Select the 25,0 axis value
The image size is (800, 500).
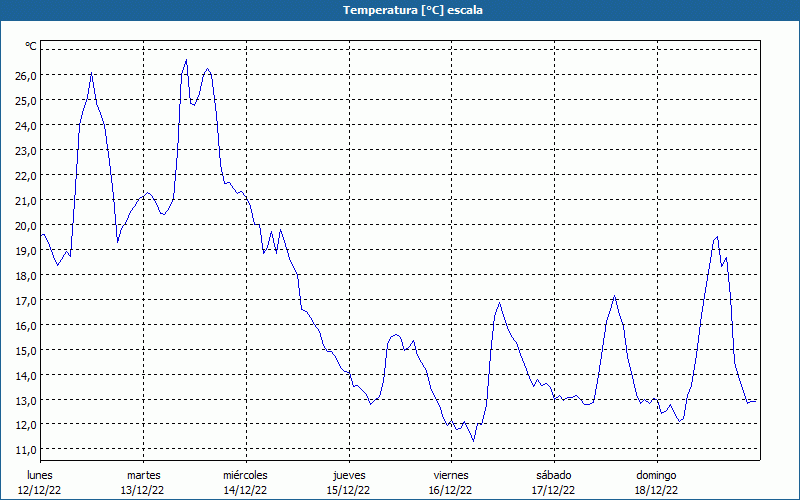point(25,101)
